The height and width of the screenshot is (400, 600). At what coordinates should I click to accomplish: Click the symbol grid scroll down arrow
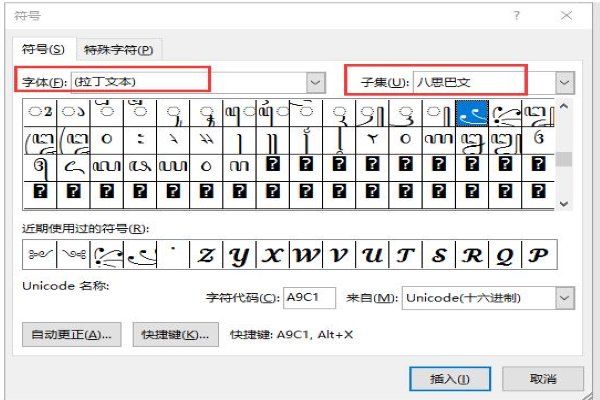pyautogui.click(x=564, y=204)
